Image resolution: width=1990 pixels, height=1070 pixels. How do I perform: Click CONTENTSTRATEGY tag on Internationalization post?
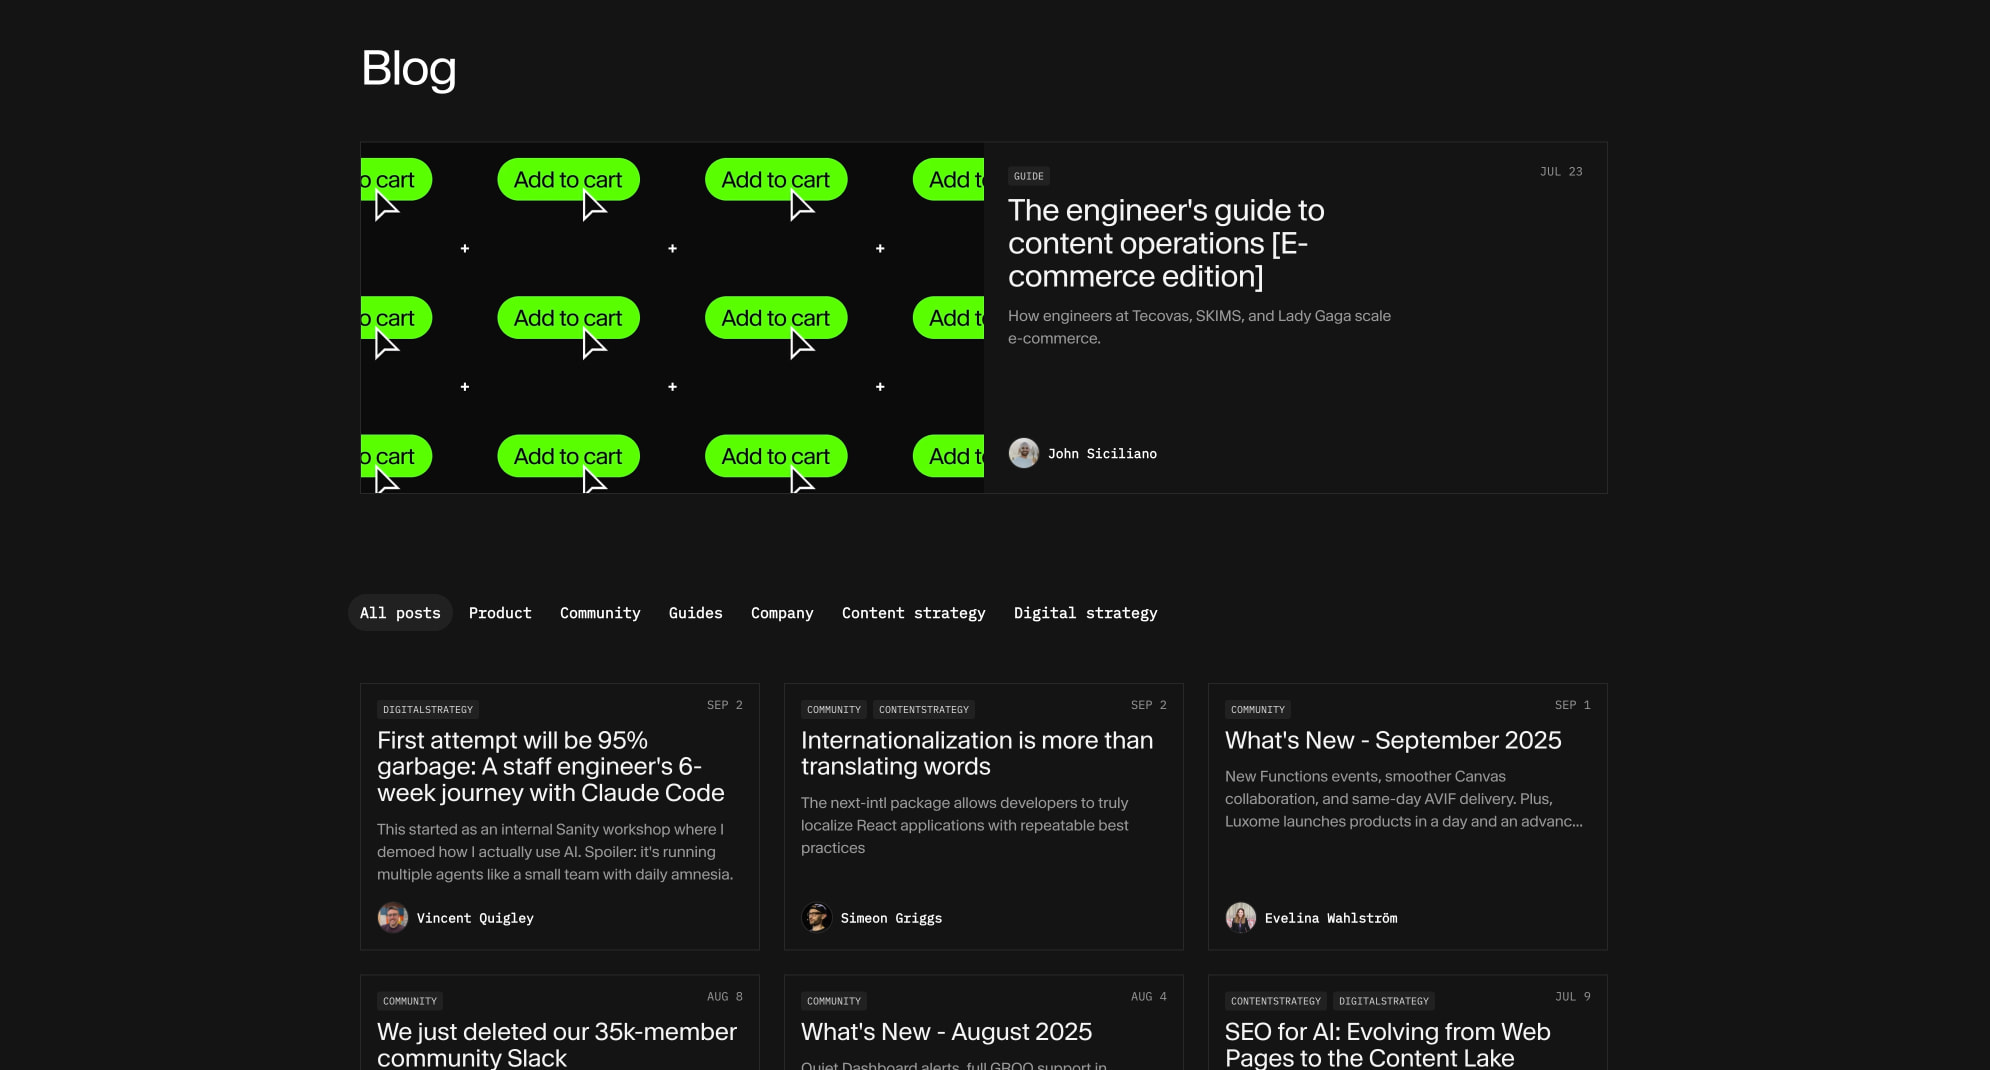924,709
